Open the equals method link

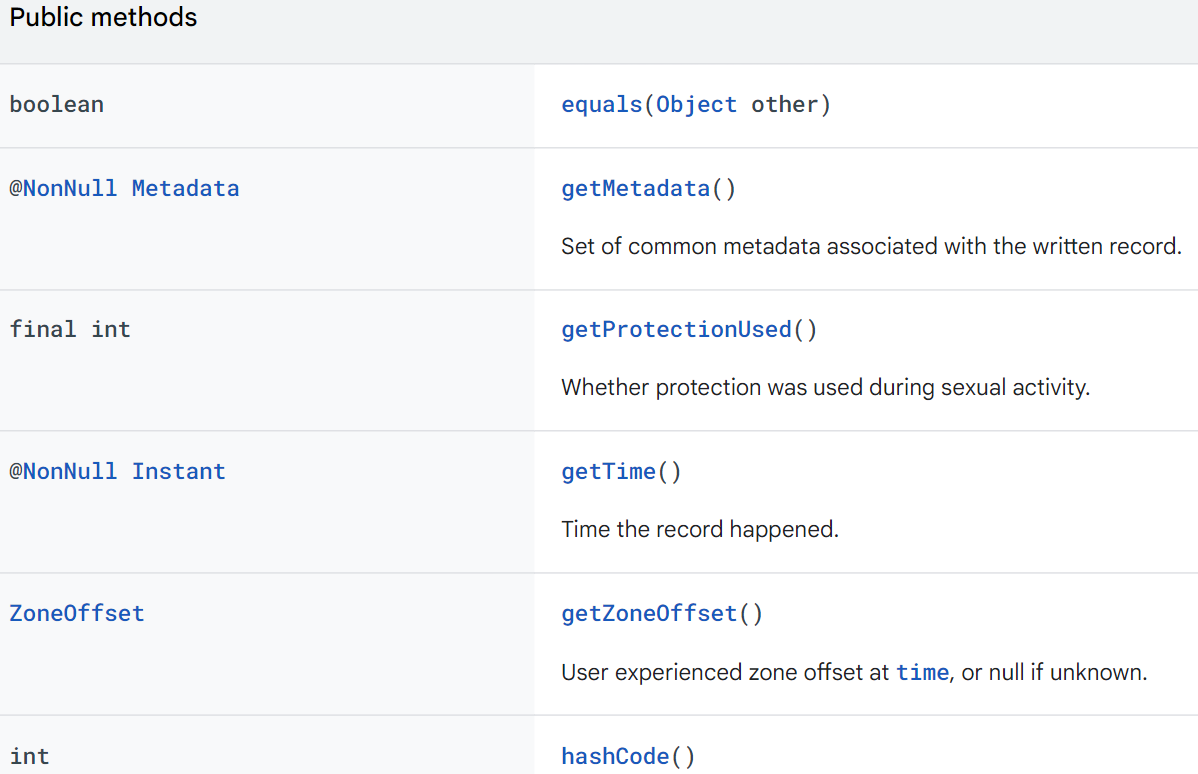[x=601, y=105]
